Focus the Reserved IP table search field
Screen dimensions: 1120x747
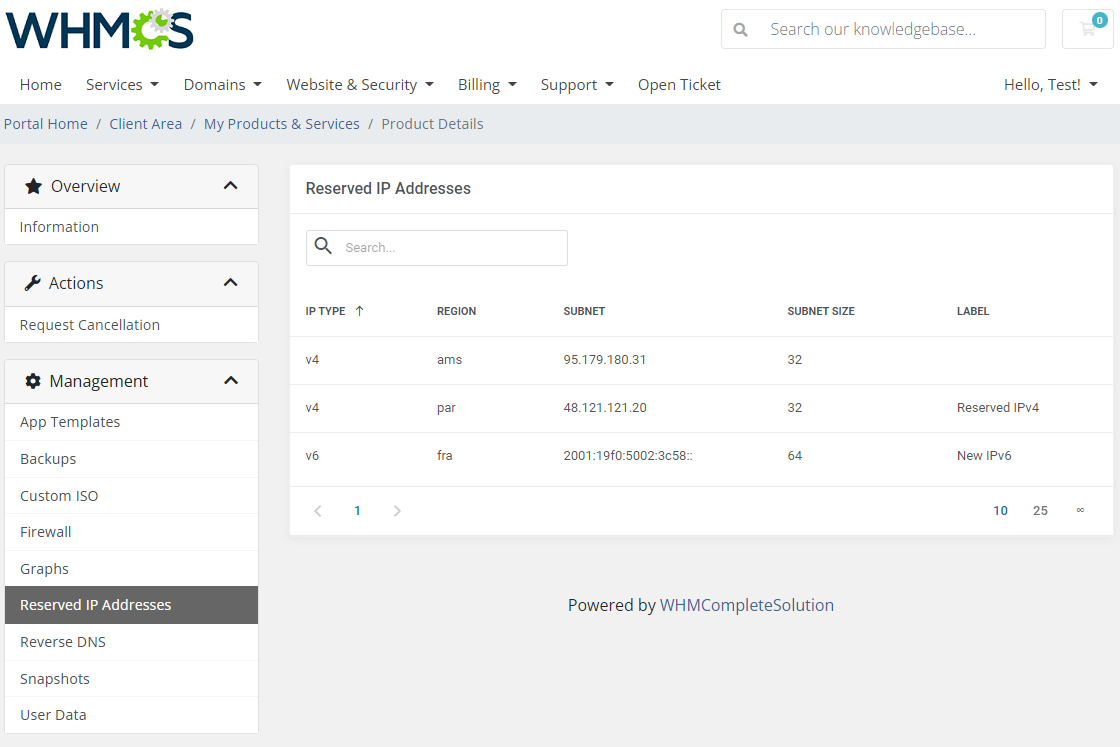coord(437,248)
